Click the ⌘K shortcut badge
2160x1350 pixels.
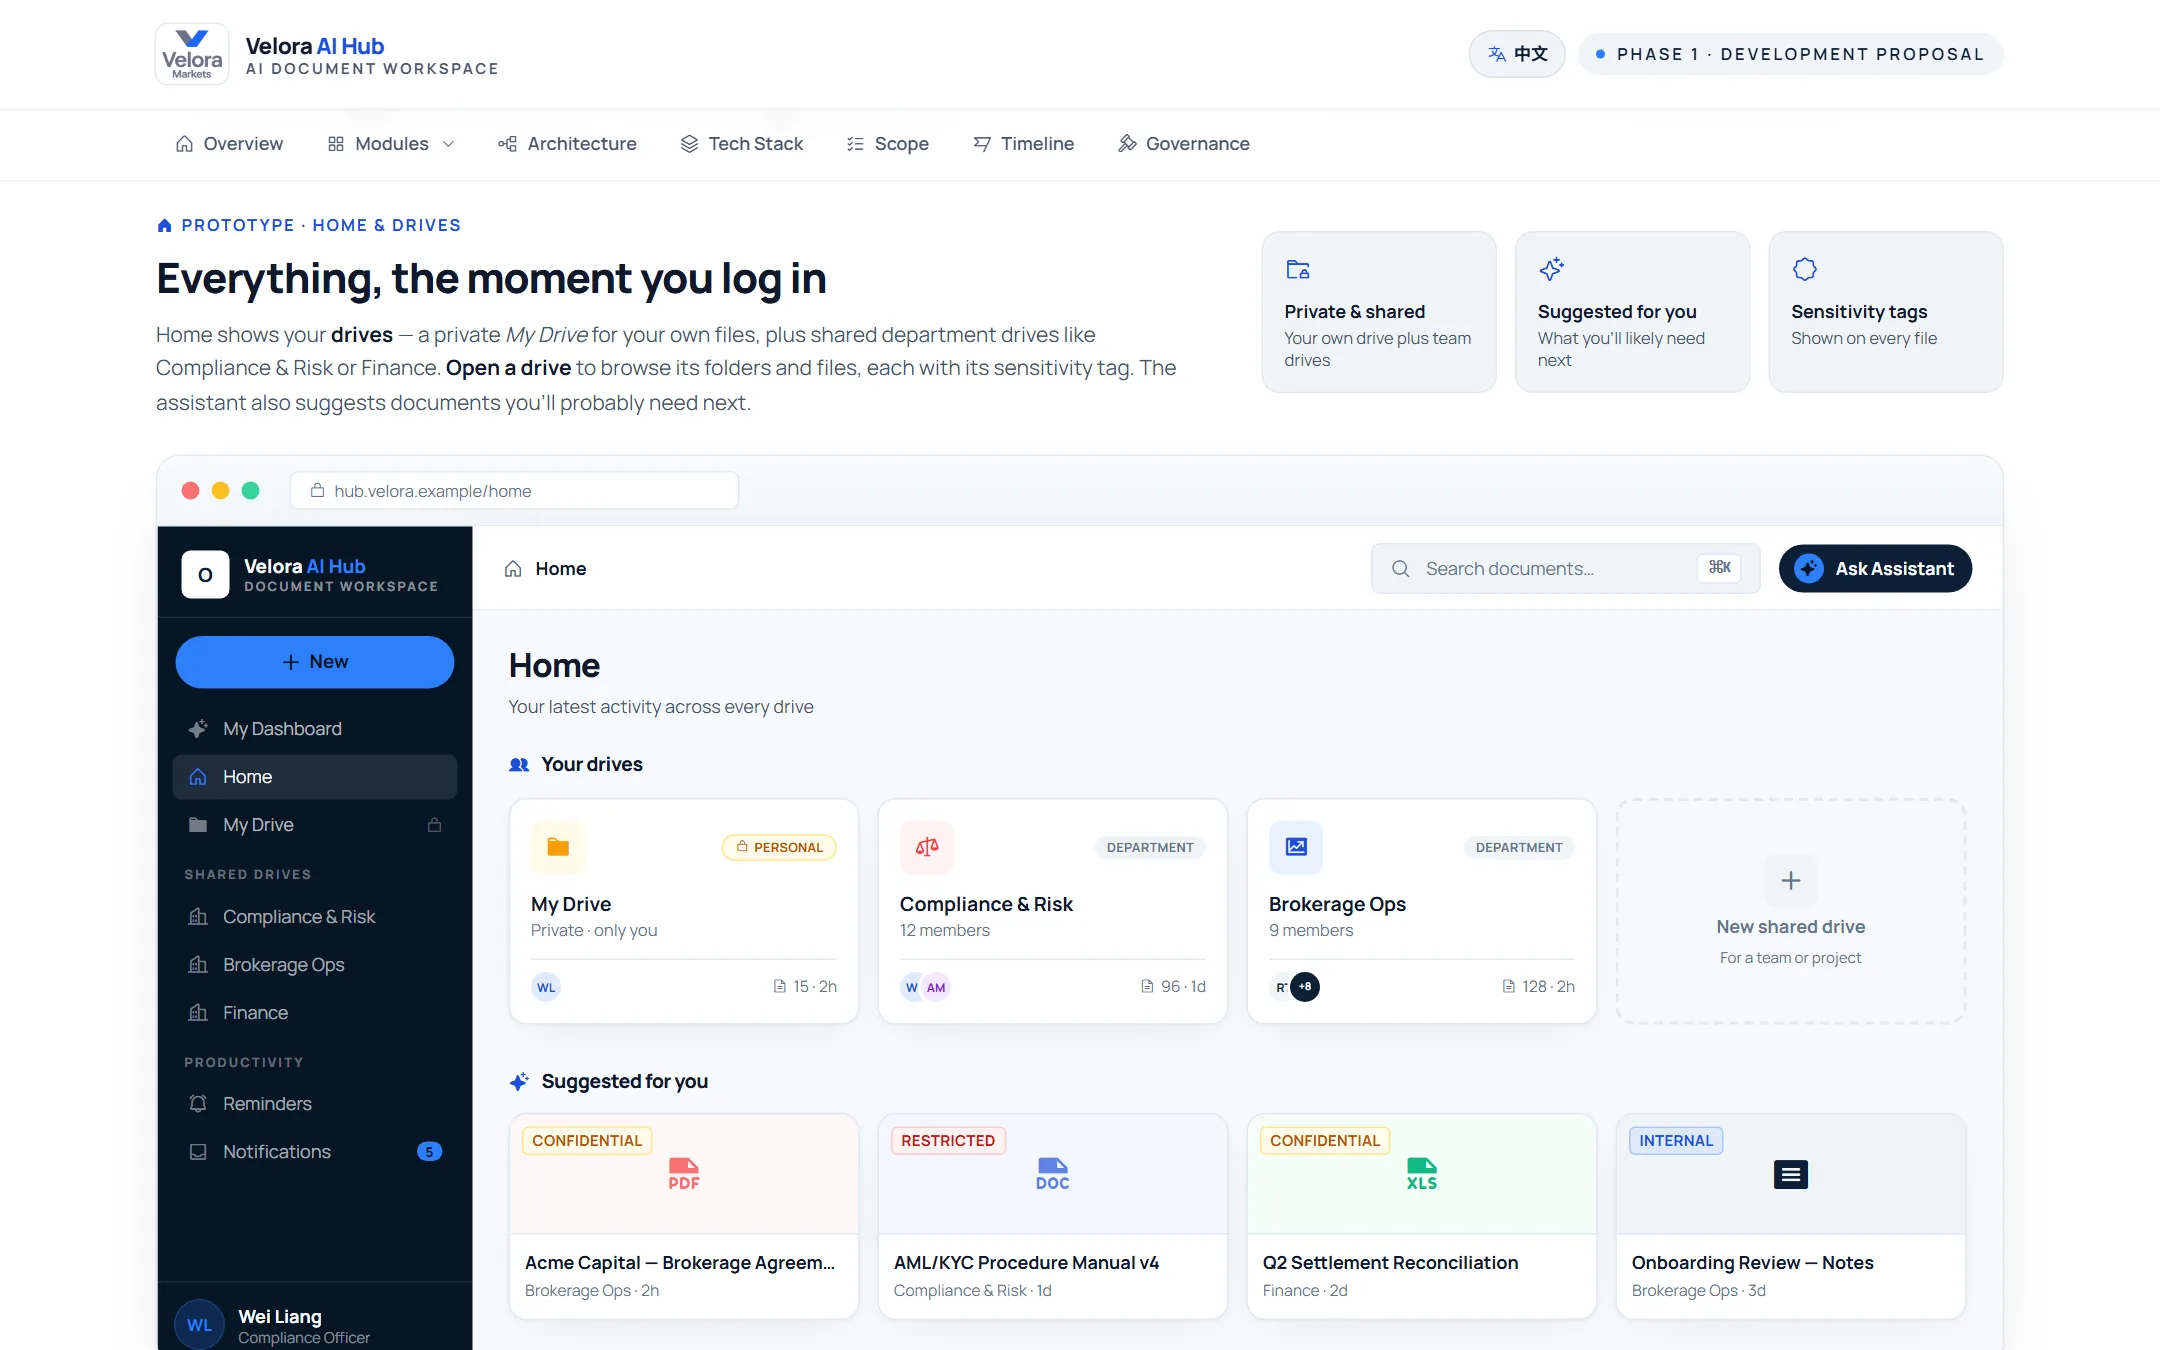coord(1719,568)
